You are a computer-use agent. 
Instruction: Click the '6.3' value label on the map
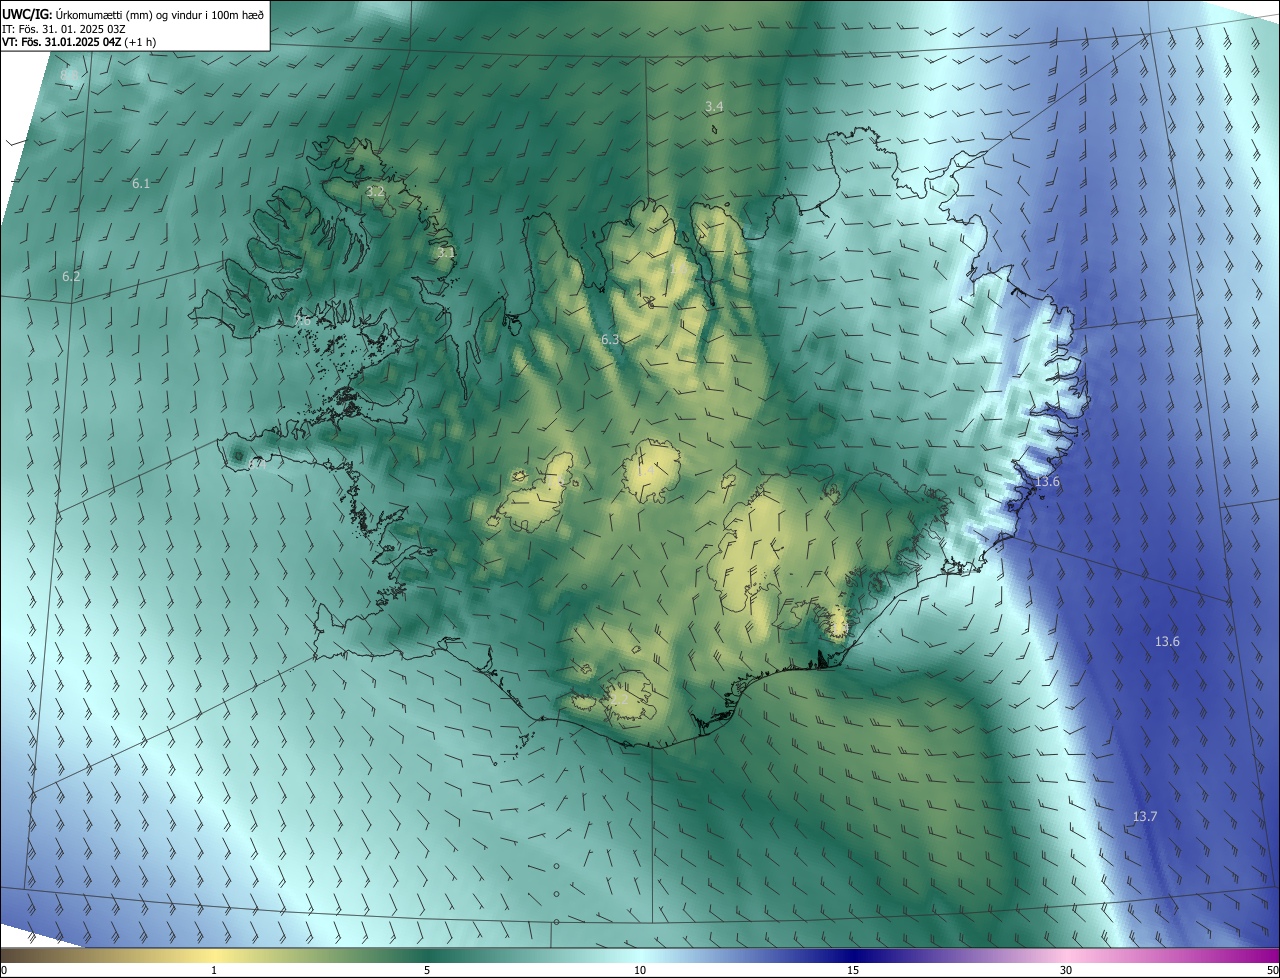tap(610, 340)
